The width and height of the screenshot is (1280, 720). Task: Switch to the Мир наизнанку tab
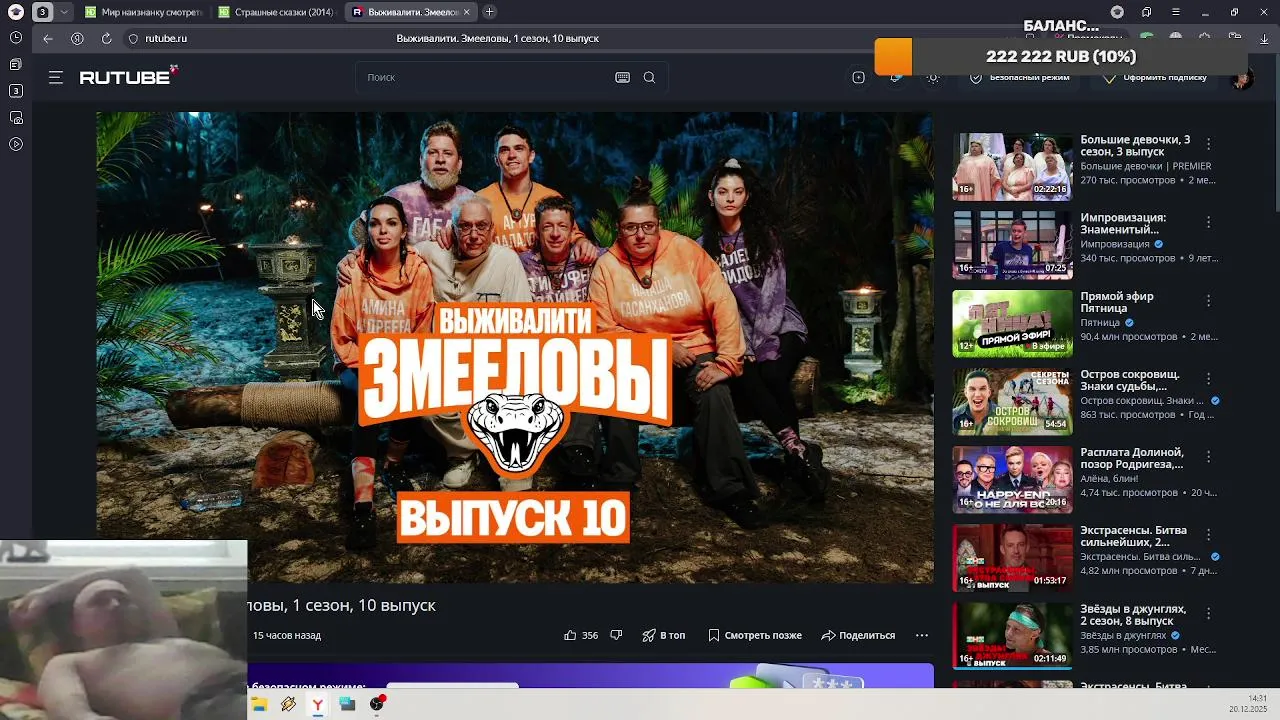(x=143, y=12)
